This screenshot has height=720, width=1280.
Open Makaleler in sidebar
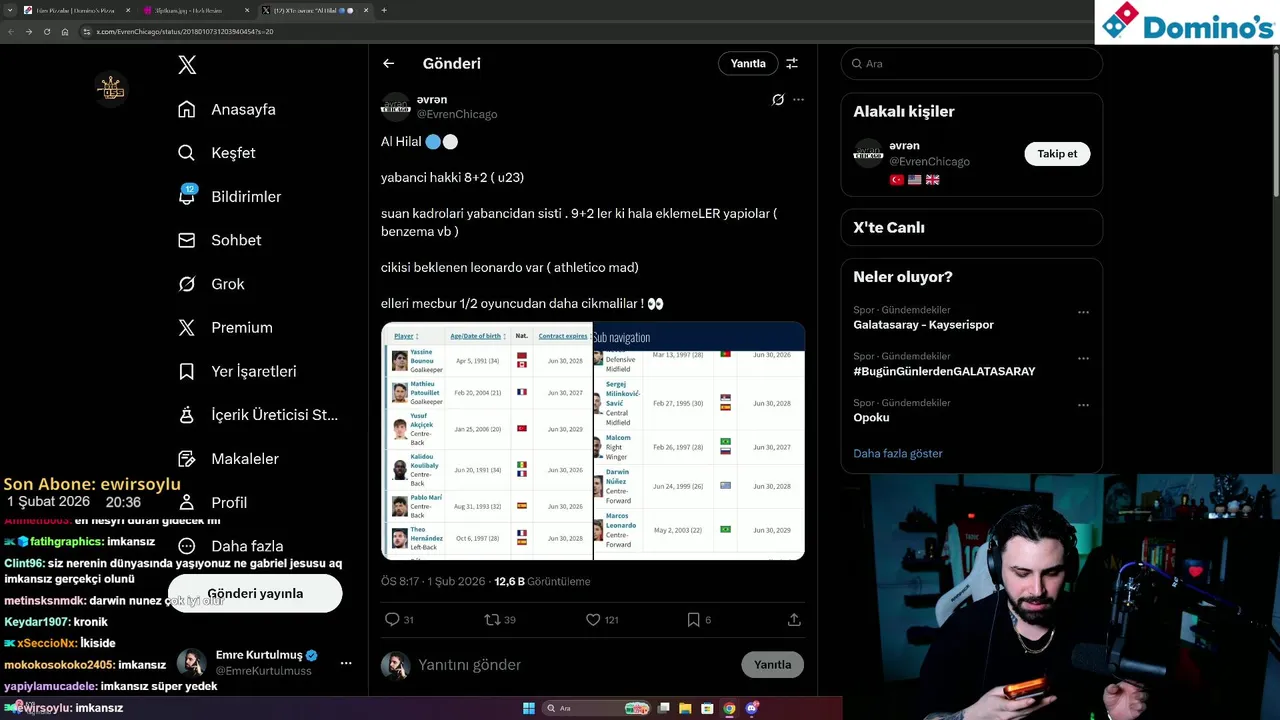(x=228, y=458)
